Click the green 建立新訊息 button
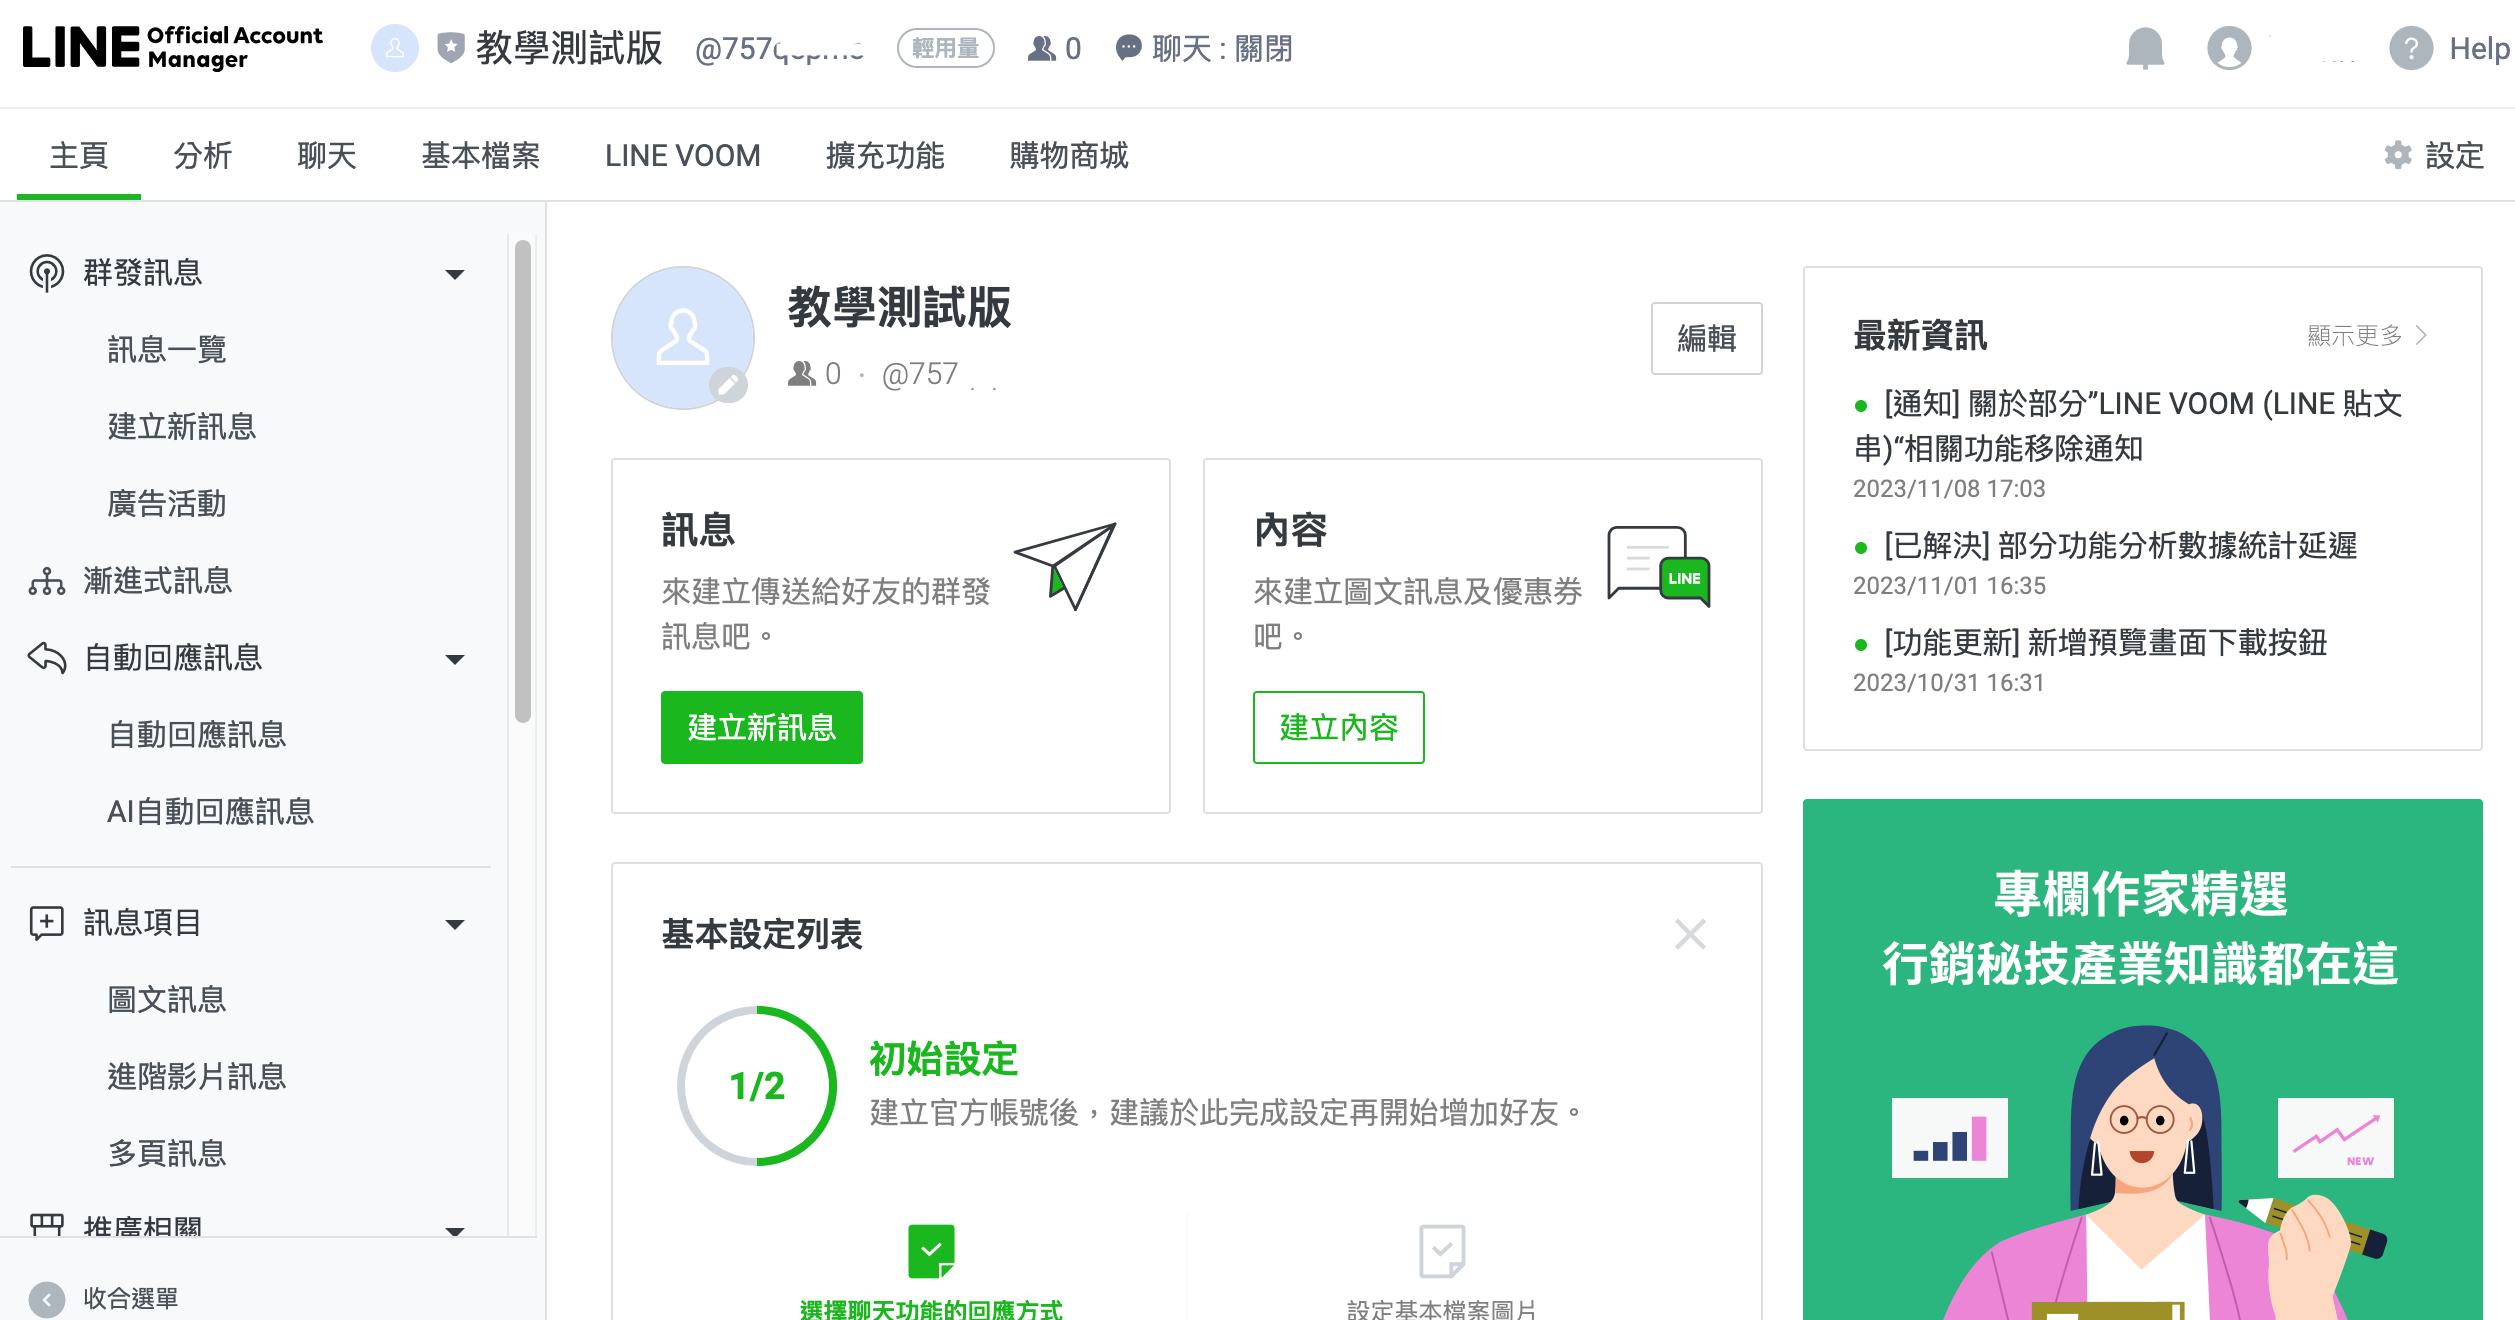The image size is (2515, 1320). coord(761,727)
